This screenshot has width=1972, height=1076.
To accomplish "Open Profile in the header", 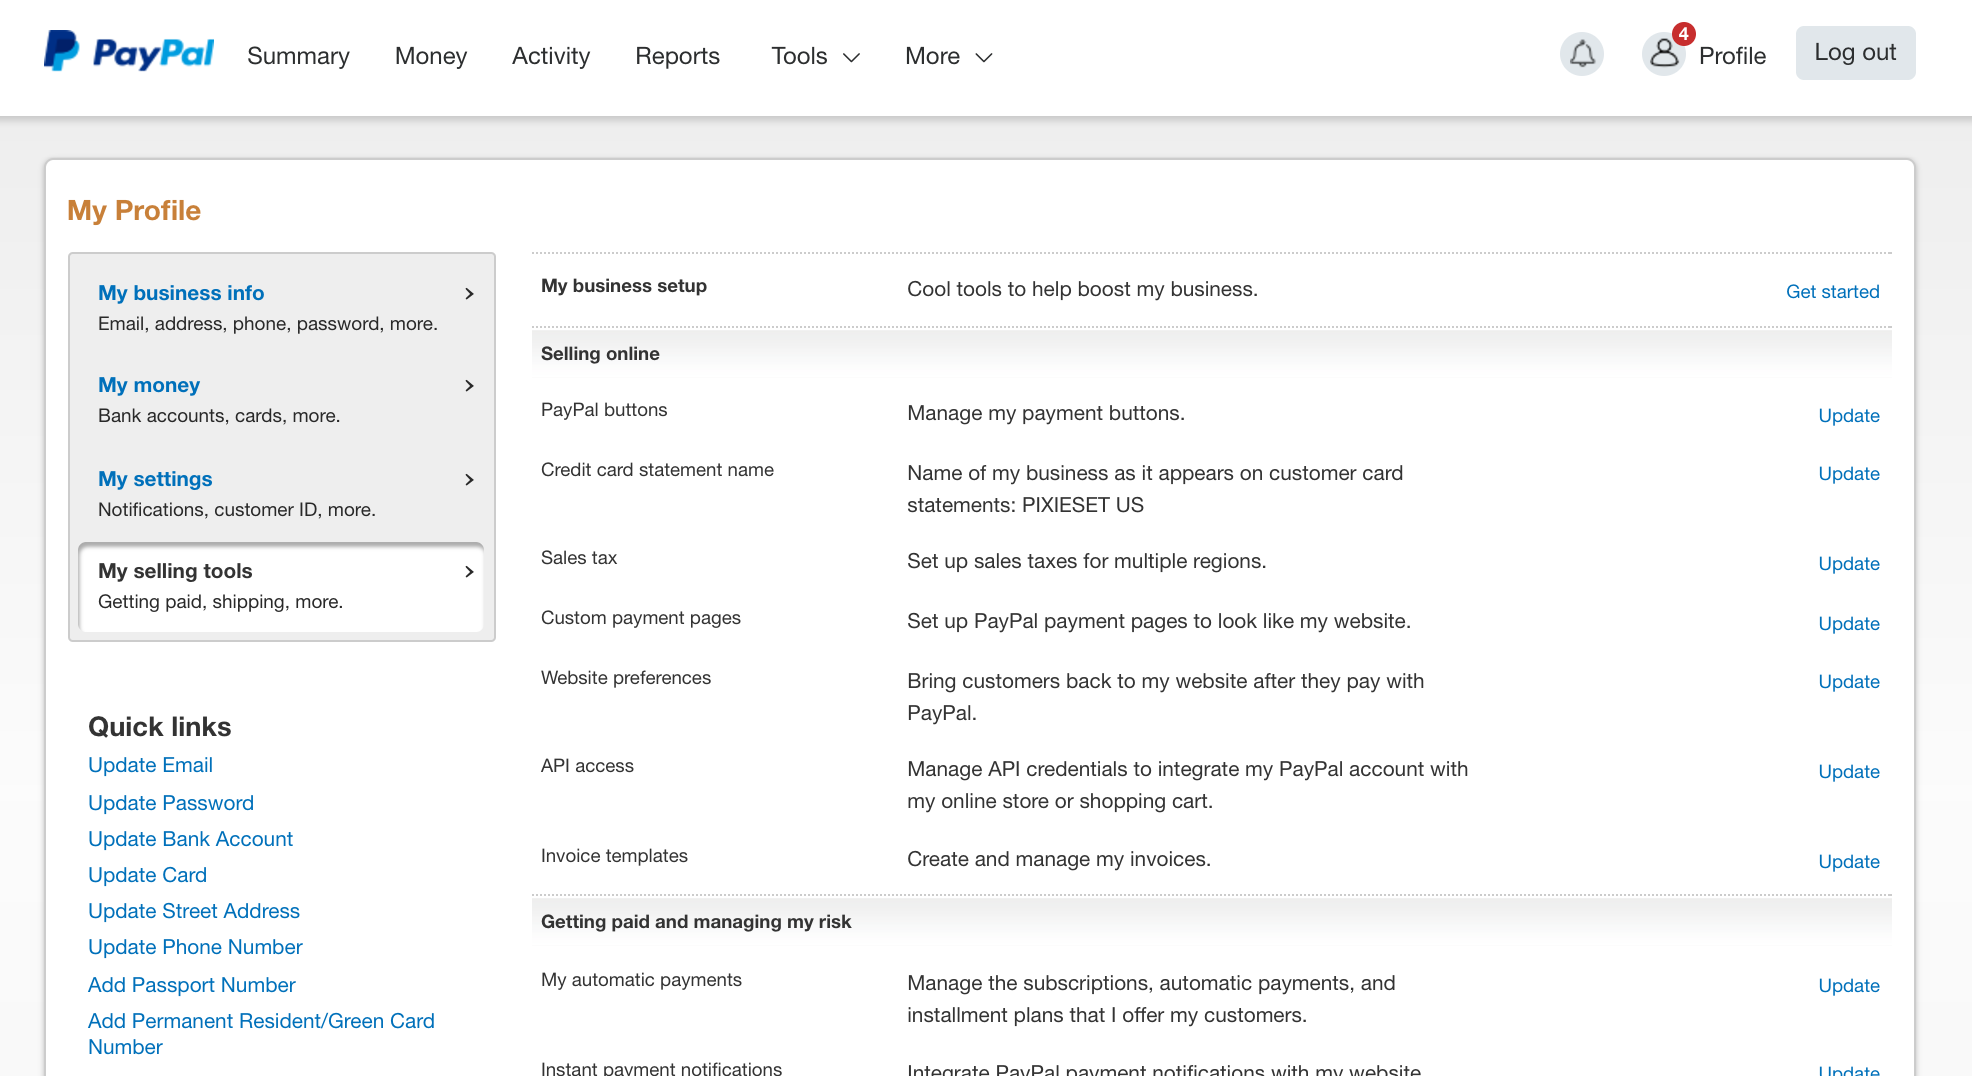I will click(1732, 56).
